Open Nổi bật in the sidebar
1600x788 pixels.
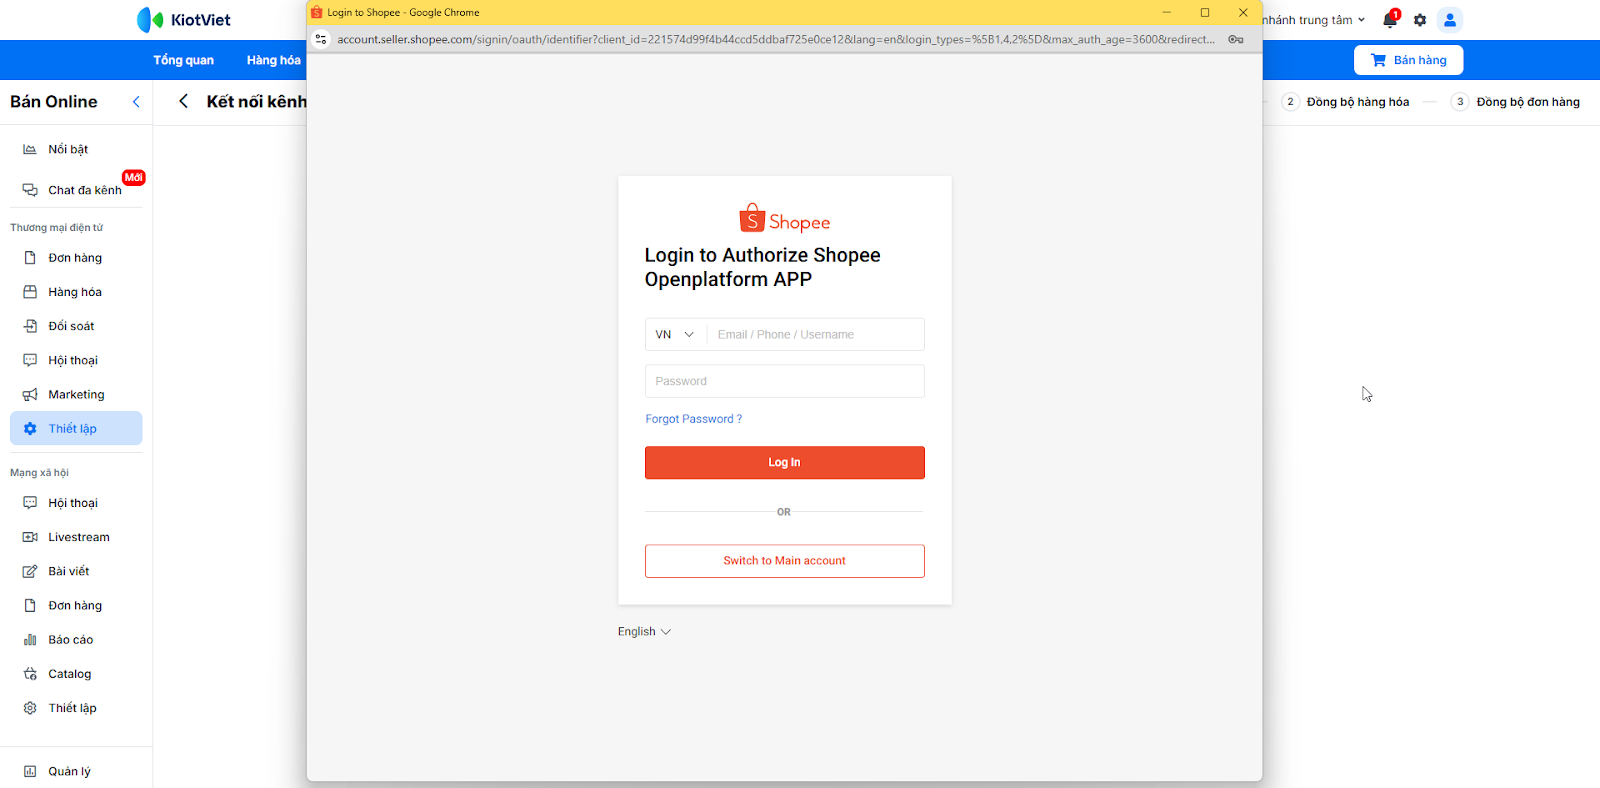[76, 149]
